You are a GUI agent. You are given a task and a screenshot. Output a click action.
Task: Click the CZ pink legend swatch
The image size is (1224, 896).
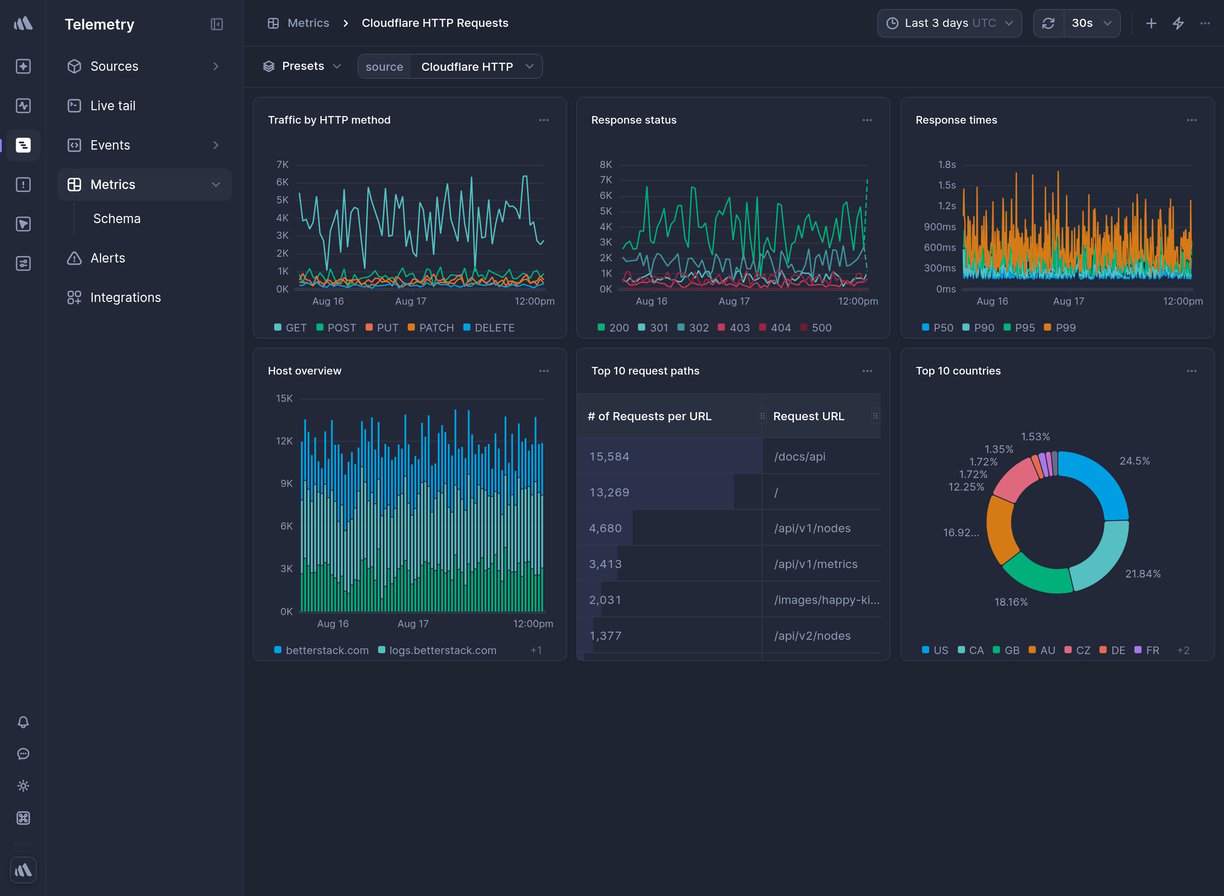[1068, 650]
